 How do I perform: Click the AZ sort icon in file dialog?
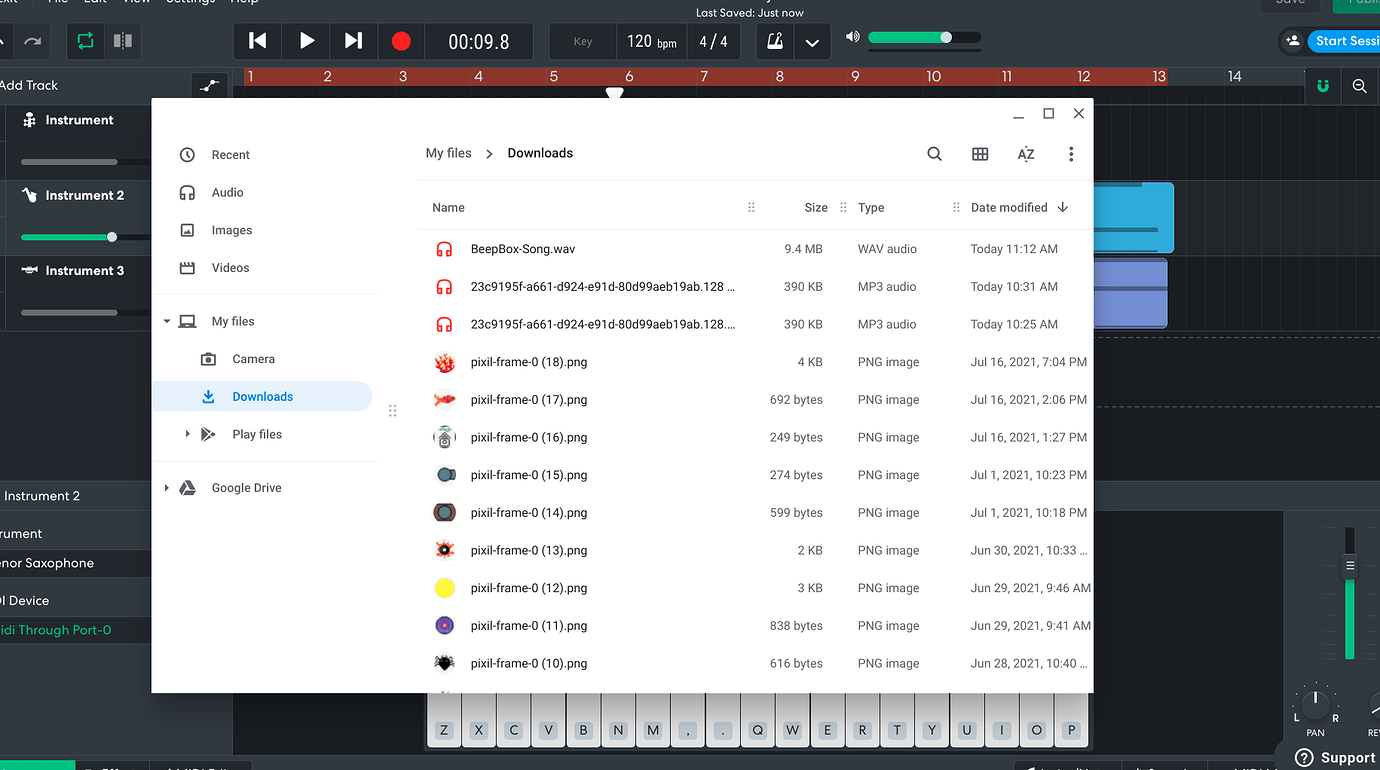tap(1026, 154)
